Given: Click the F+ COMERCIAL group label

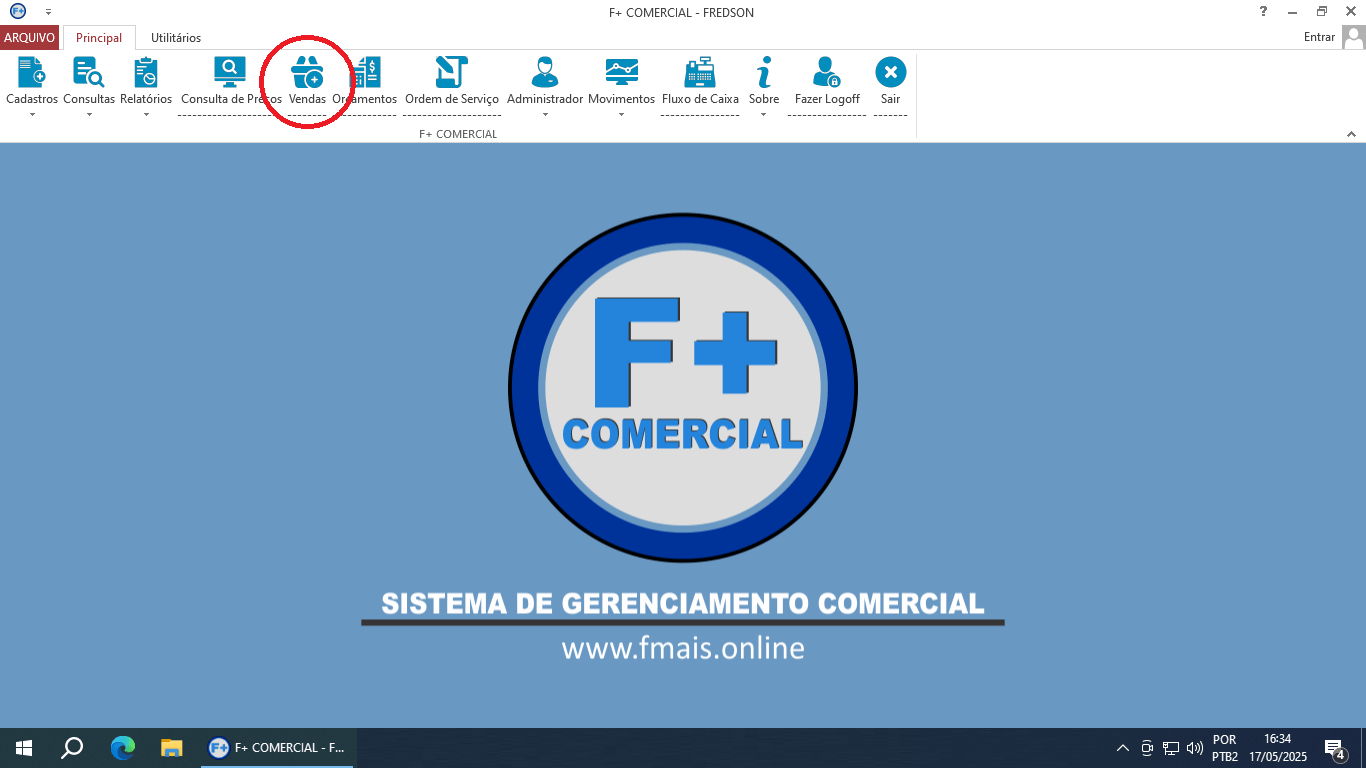Looking at the screenshot, I should point(458,134).
